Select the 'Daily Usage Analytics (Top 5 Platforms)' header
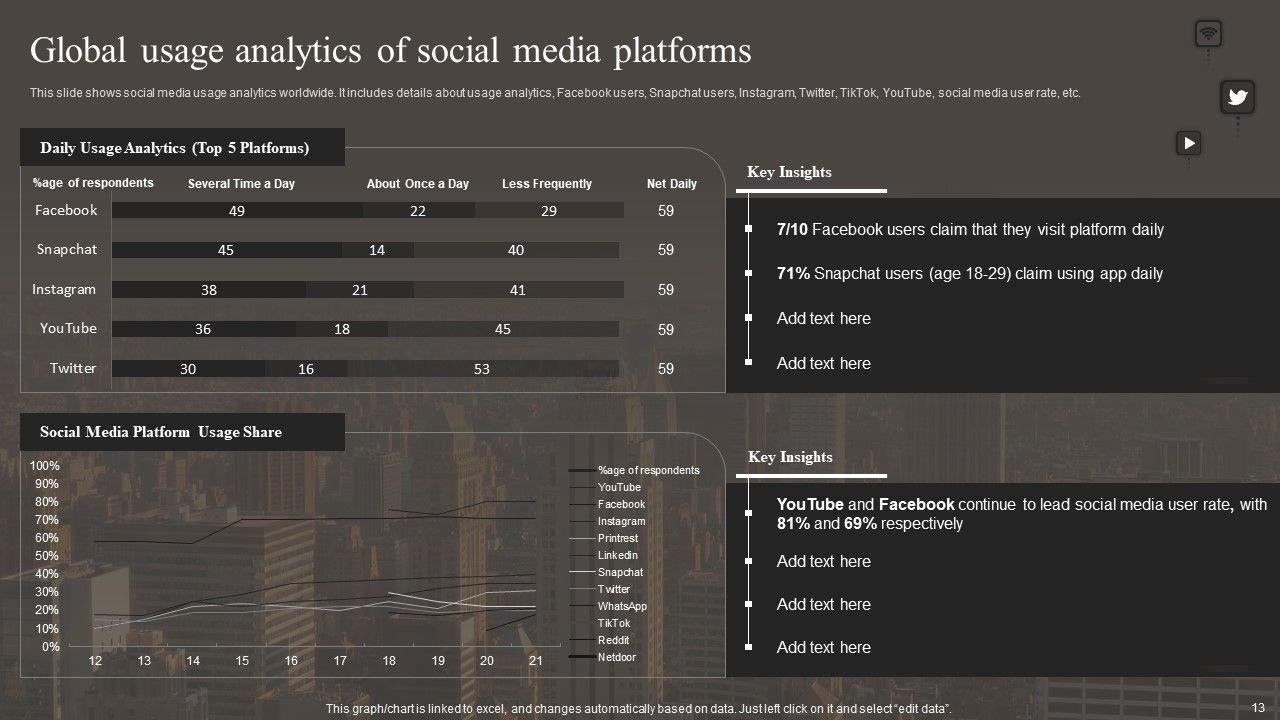This screenshot has width=1280, height=720. (x=175, y=148)
